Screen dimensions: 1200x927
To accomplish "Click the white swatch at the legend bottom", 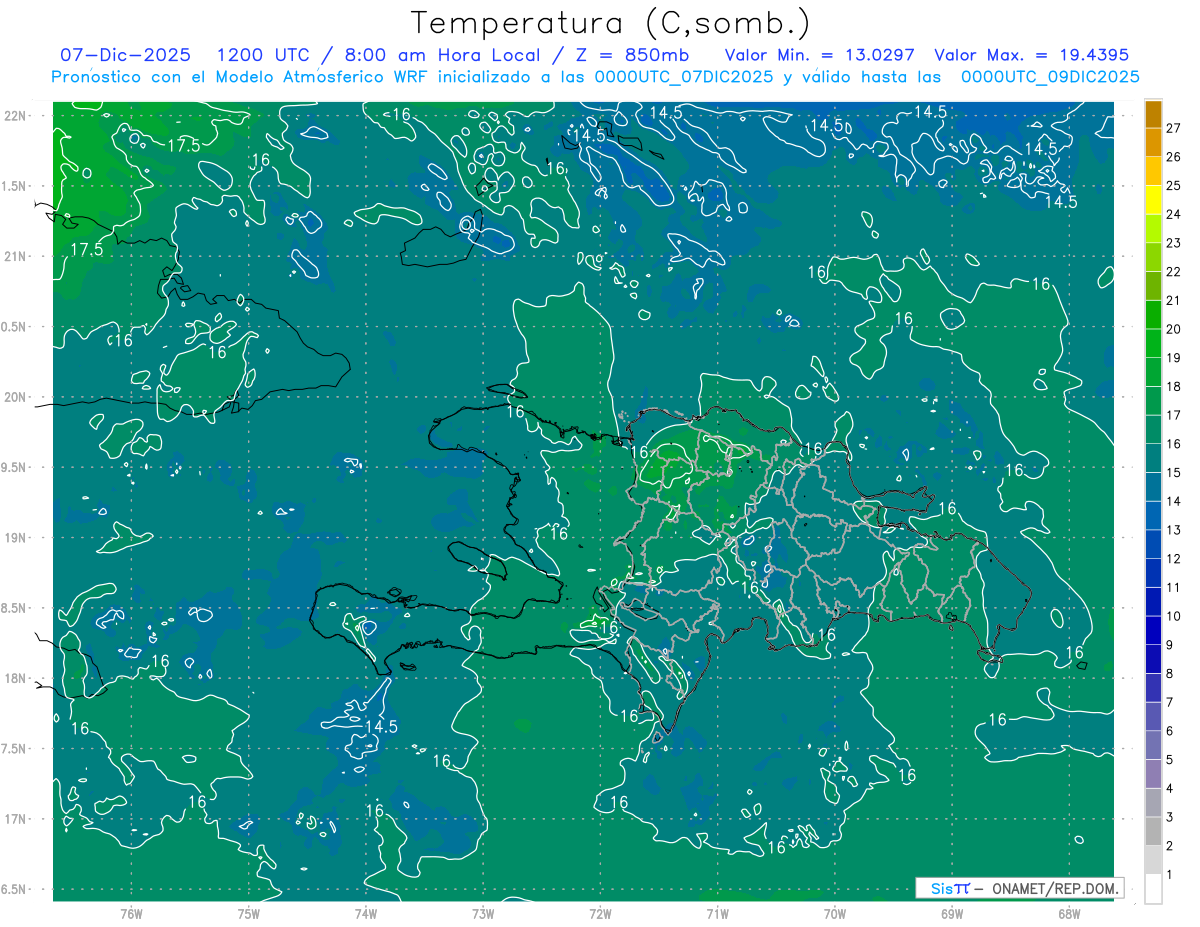I will pyautogui.click(x=1153, y=888).
